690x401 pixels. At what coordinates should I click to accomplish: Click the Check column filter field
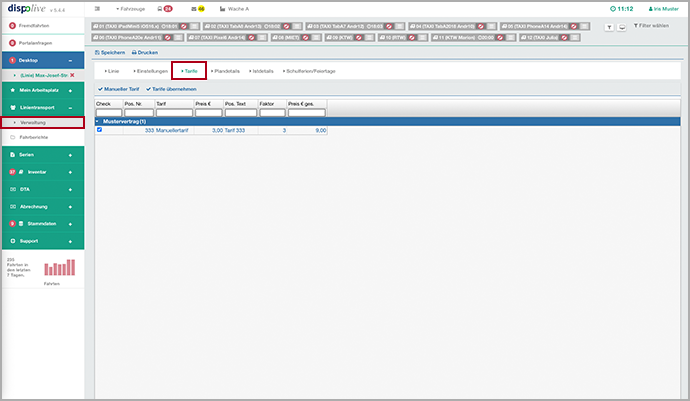point(109,113)
